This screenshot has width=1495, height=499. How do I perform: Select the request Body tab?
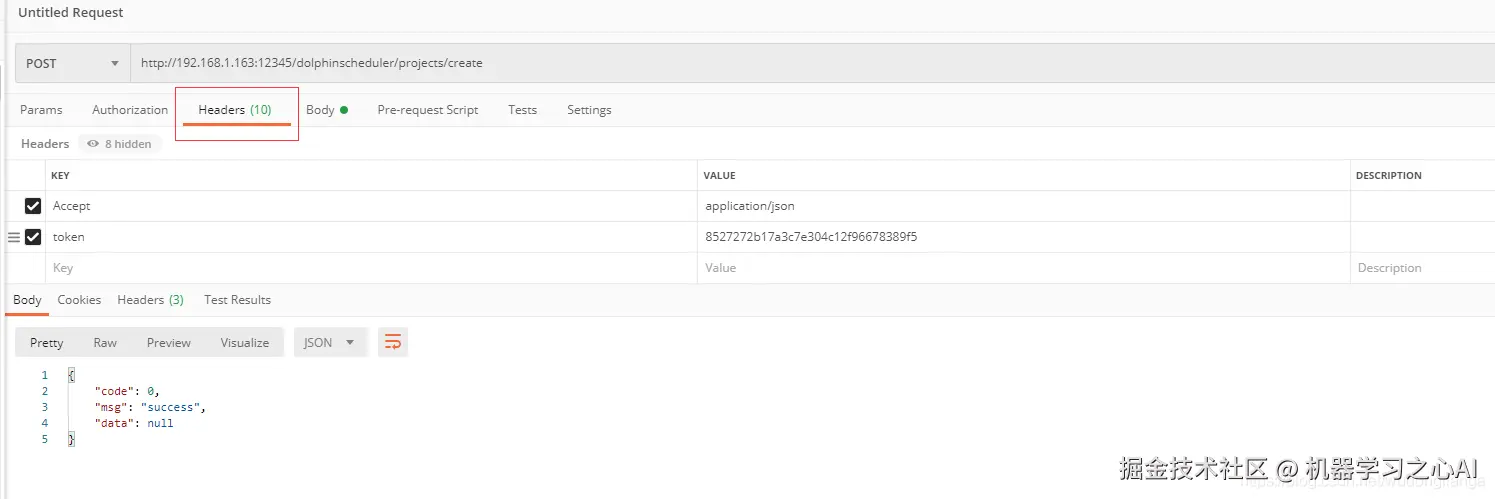coord(326,110)
